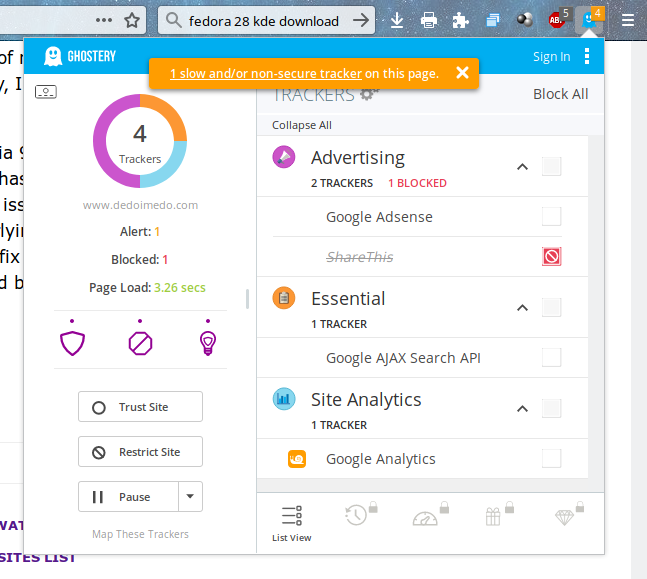
Task: Pause Ghostery with Pause button
Action: point(128,496)
